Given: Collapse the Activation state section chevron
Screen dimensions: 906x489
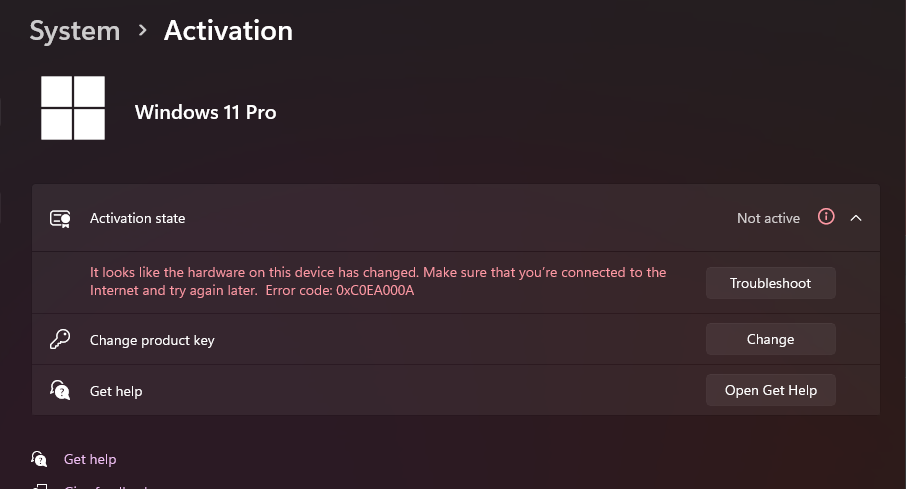Looking at the screenshot, I should pos(856,218).
